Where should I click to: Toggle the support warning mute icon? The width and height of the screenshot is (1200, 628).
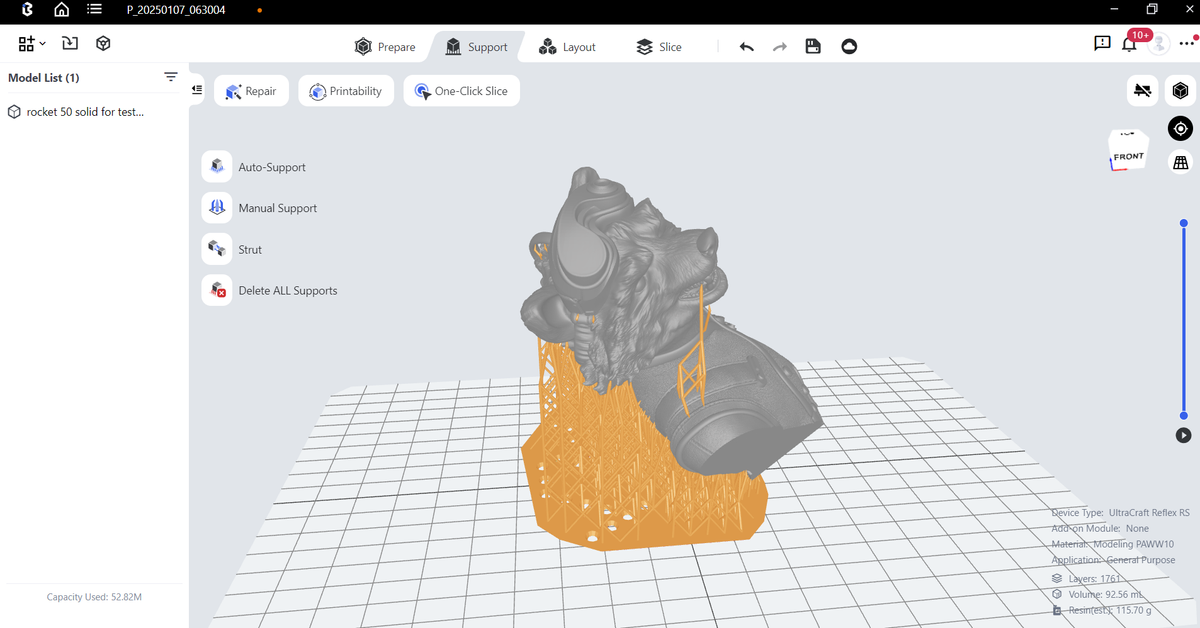[1143, 90]
